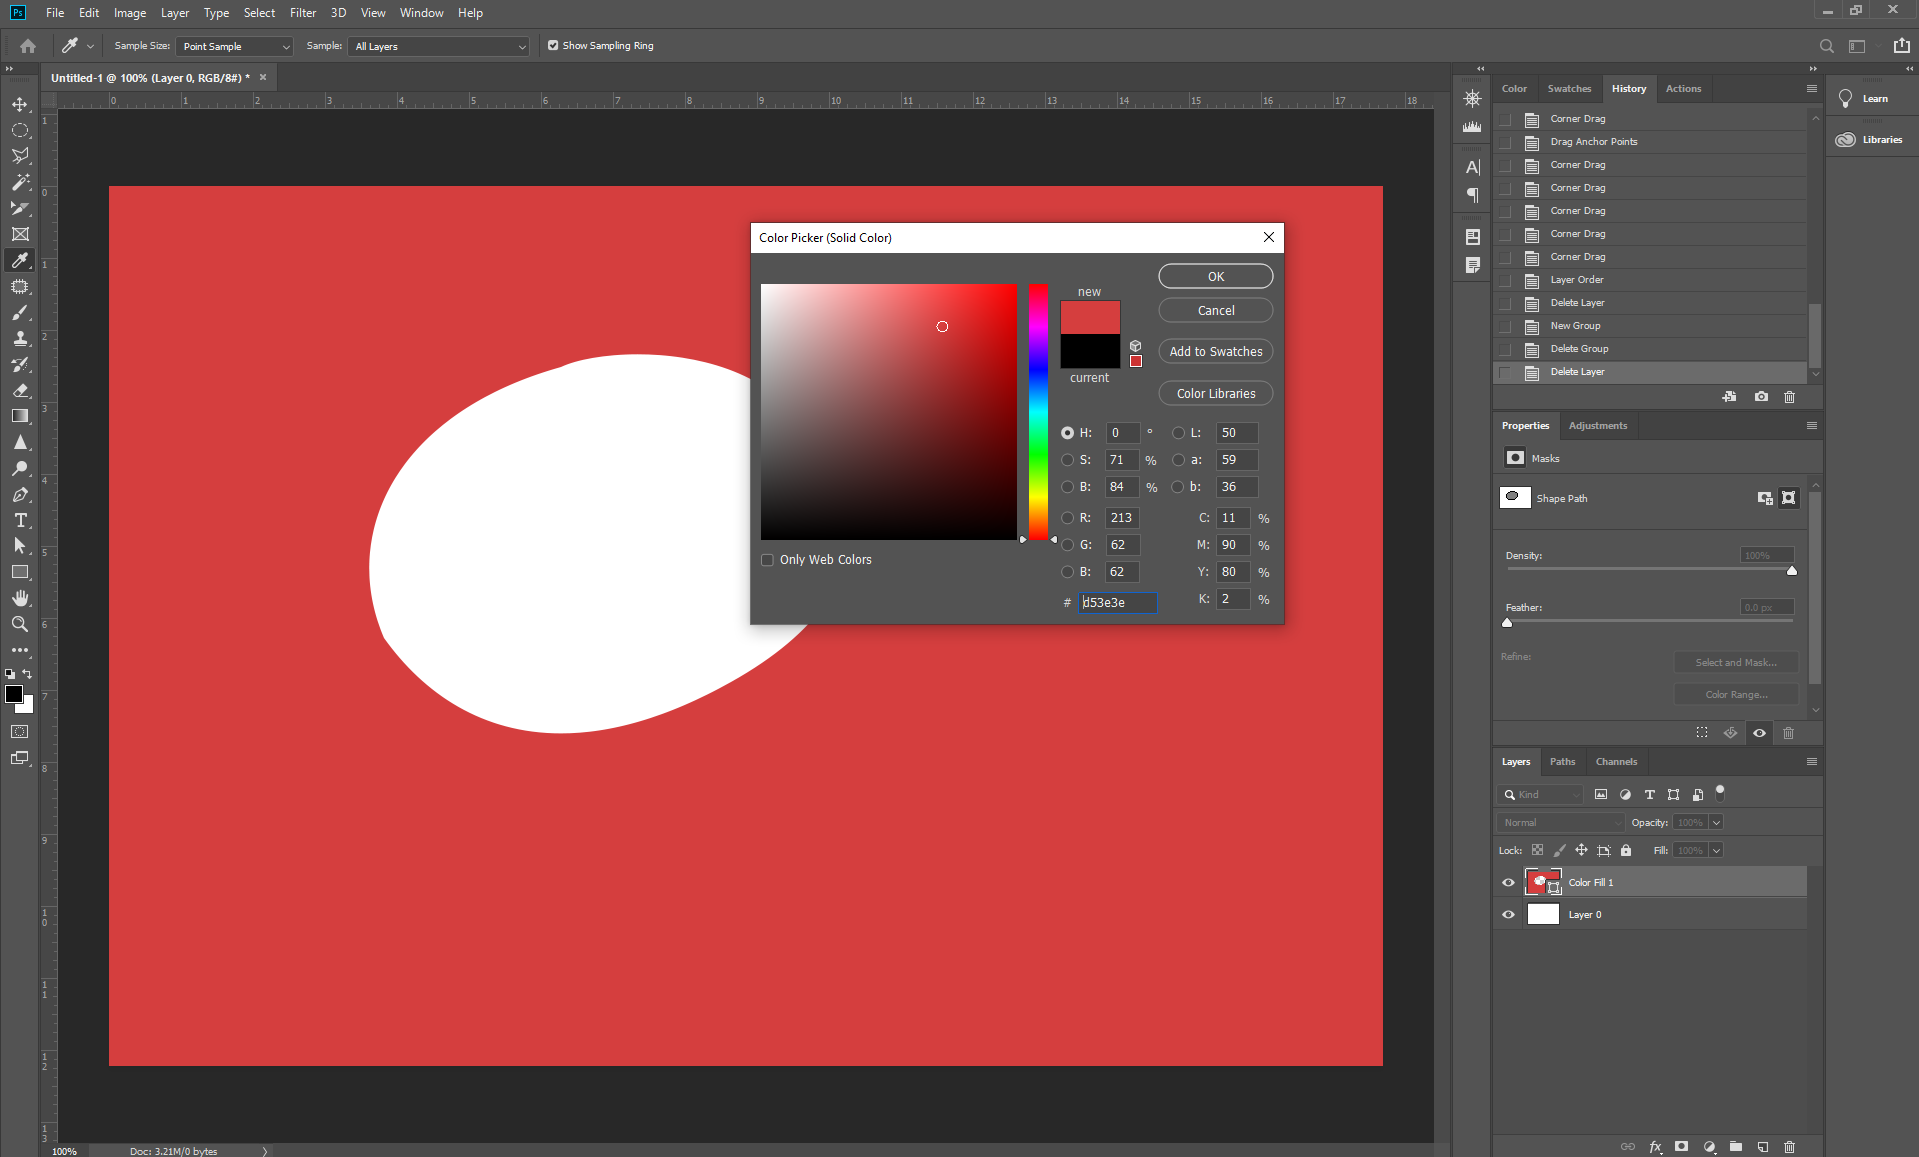
Task: Select the Horizontal Type tool
Action: pyautogui.click(x=20, y=520)
